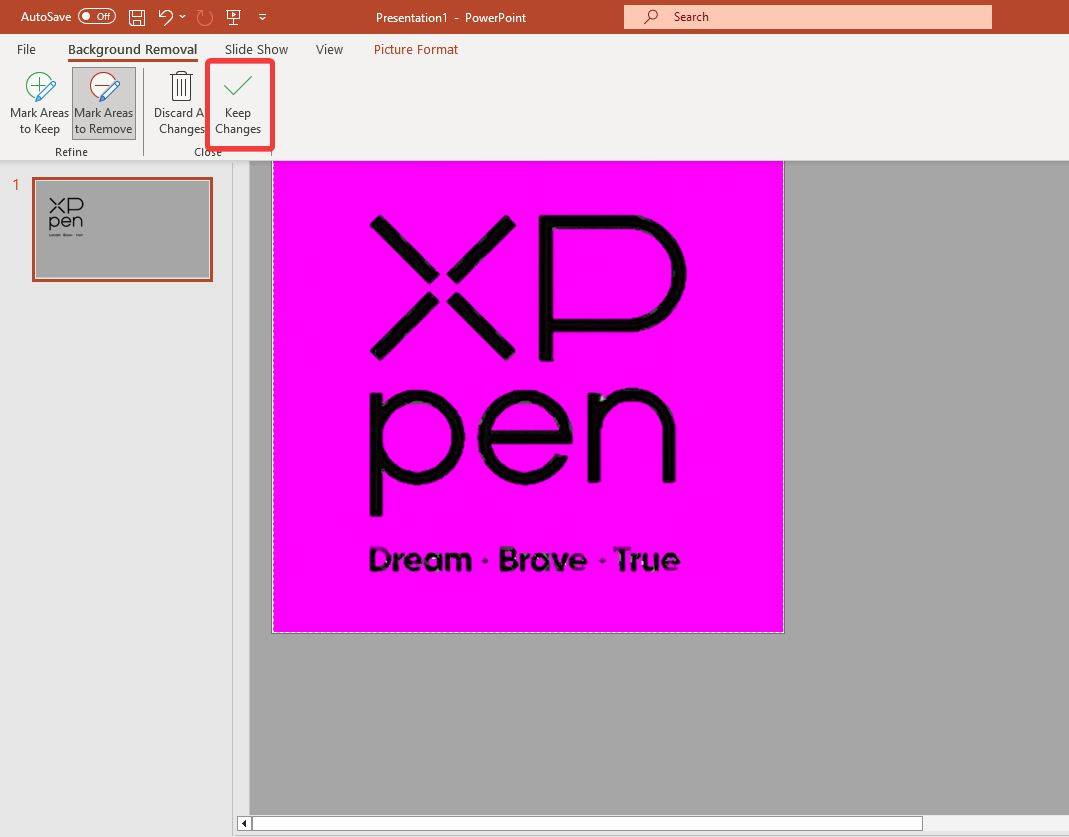Screen dimensions: 1069x837
Task: Toggle the AutoSave switch
Action: [97, 17]
